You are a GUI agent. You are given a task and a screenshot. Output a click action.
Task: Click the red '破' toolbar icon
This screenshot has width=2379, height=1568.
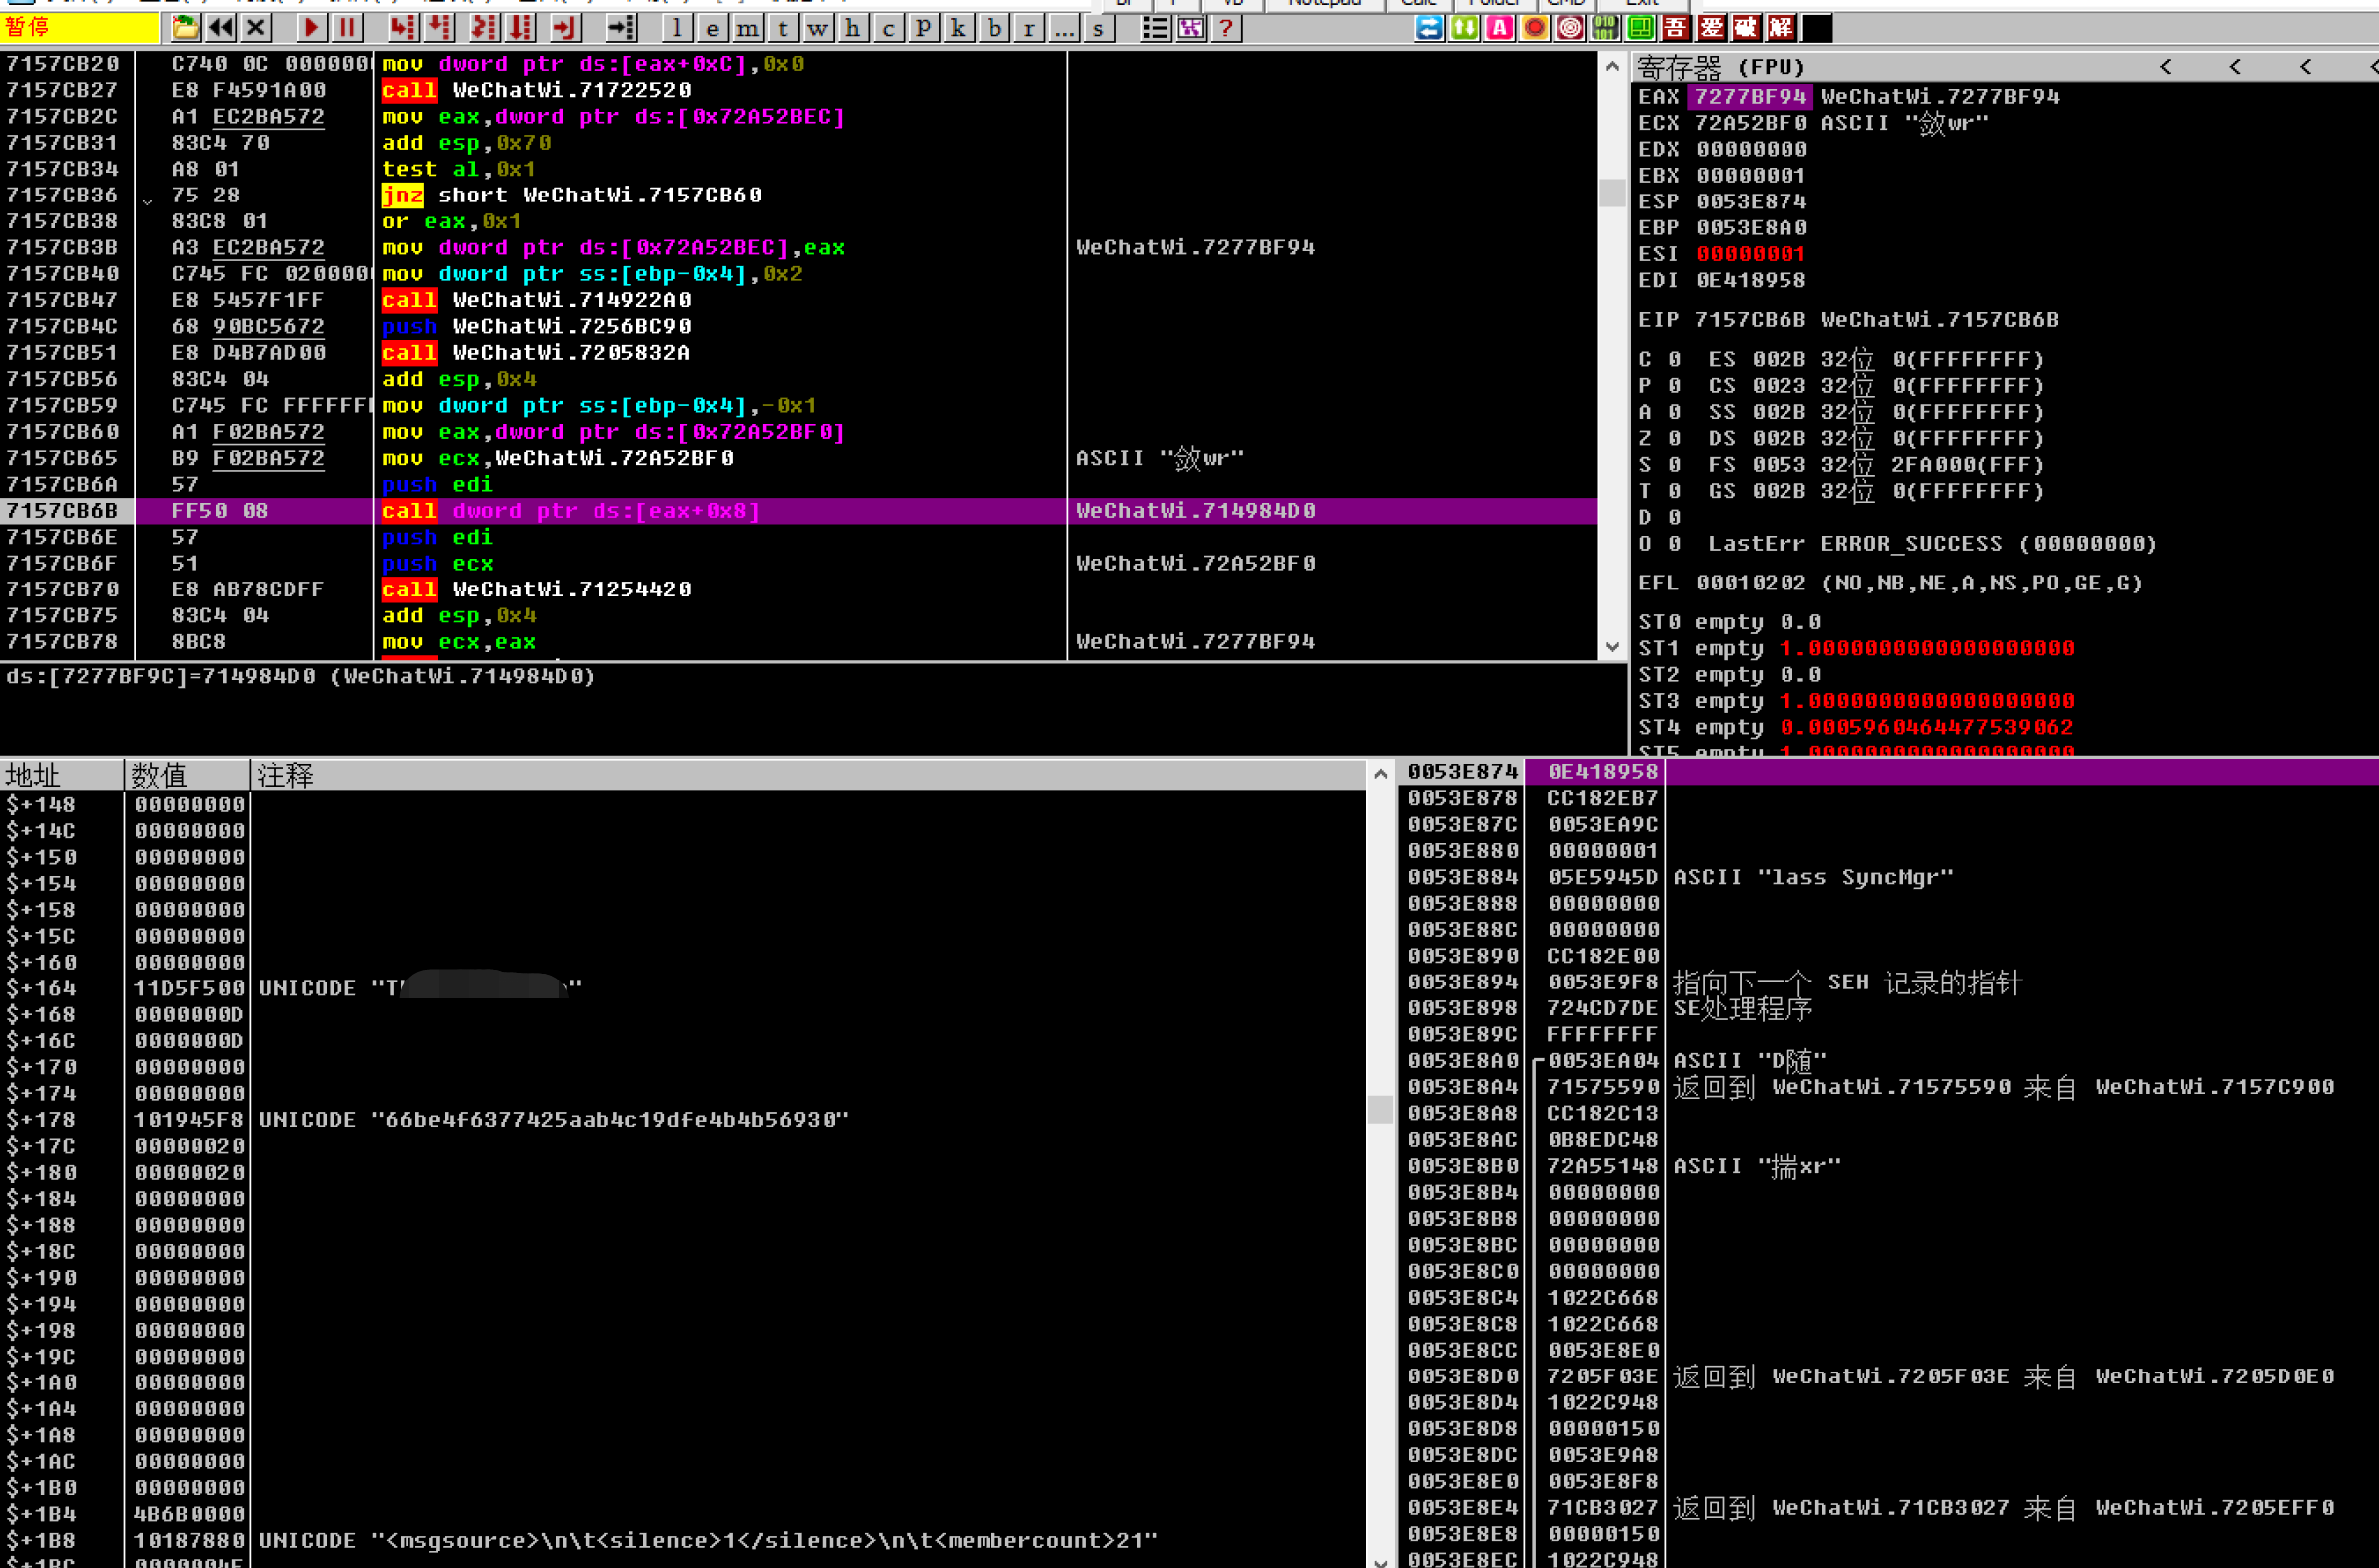[1746, 28]
